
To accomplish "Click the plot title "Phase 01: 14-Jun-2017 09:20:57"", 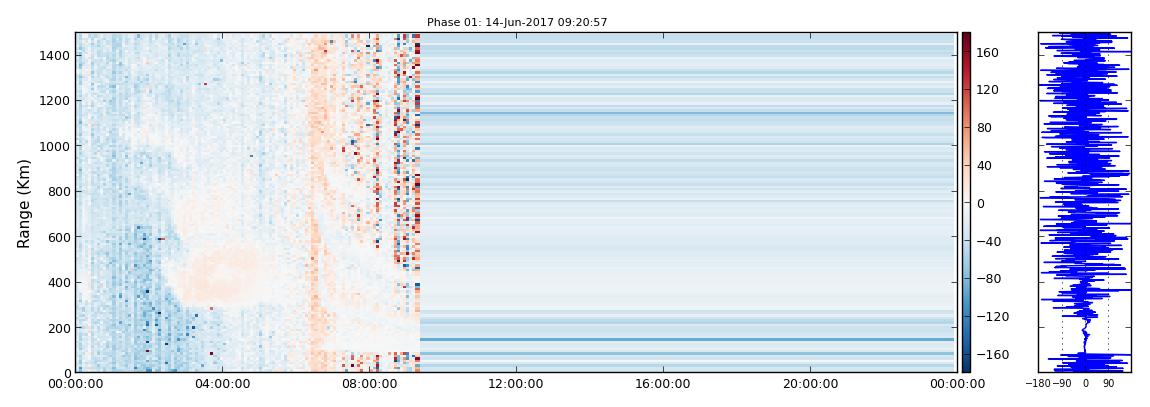I will 517,23.
